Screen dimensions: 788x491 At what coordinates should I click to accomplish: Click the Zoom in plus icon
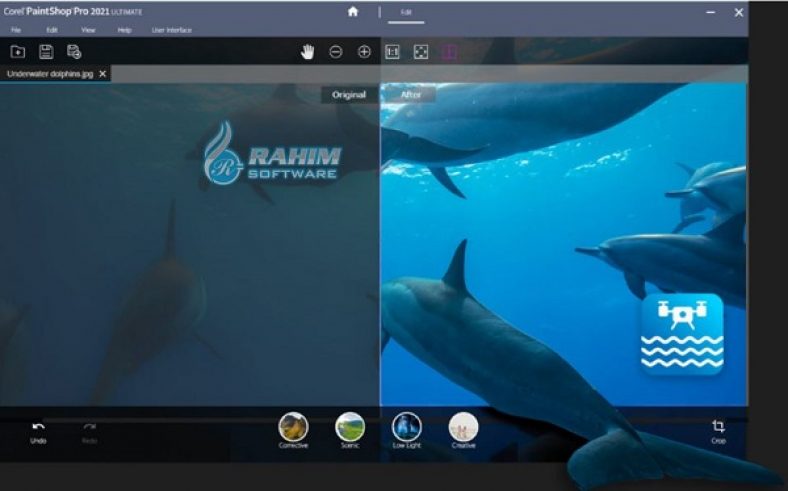click(x=364, y=52)
